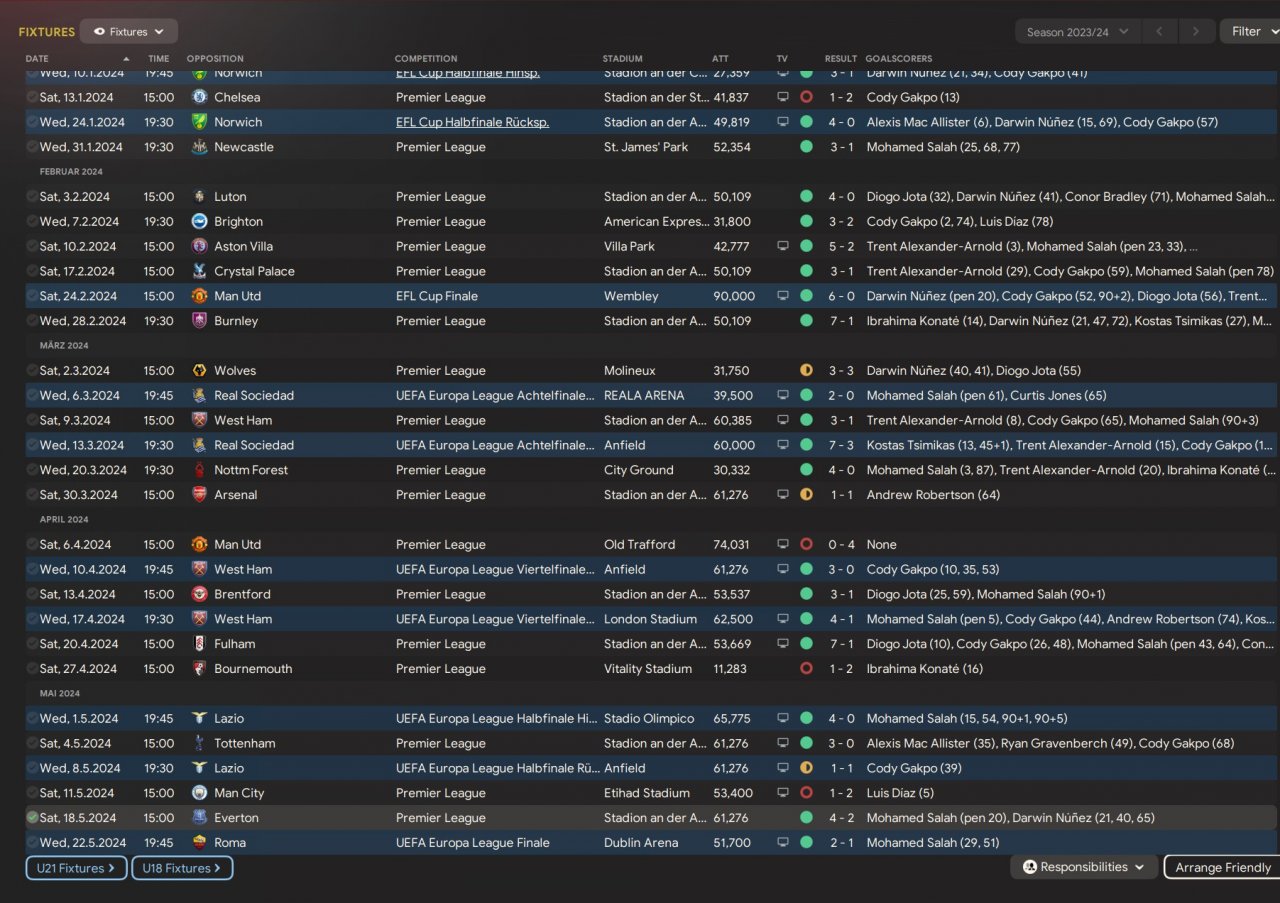Click the Bournemouth opposition name
Image resolution: width=1280 pixels, height=903 pixels.
pyautogui.click(x=253, y=669)
